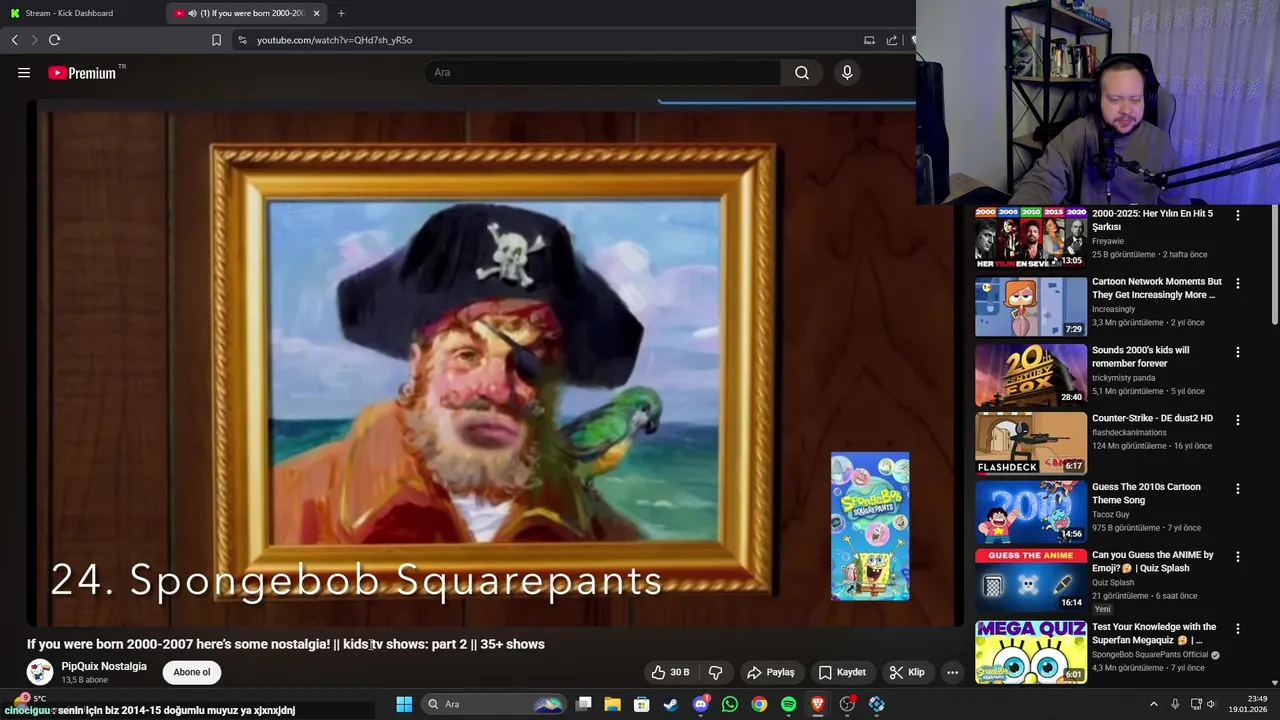Open options for Guess the ANIME video

coord(1238,556)
